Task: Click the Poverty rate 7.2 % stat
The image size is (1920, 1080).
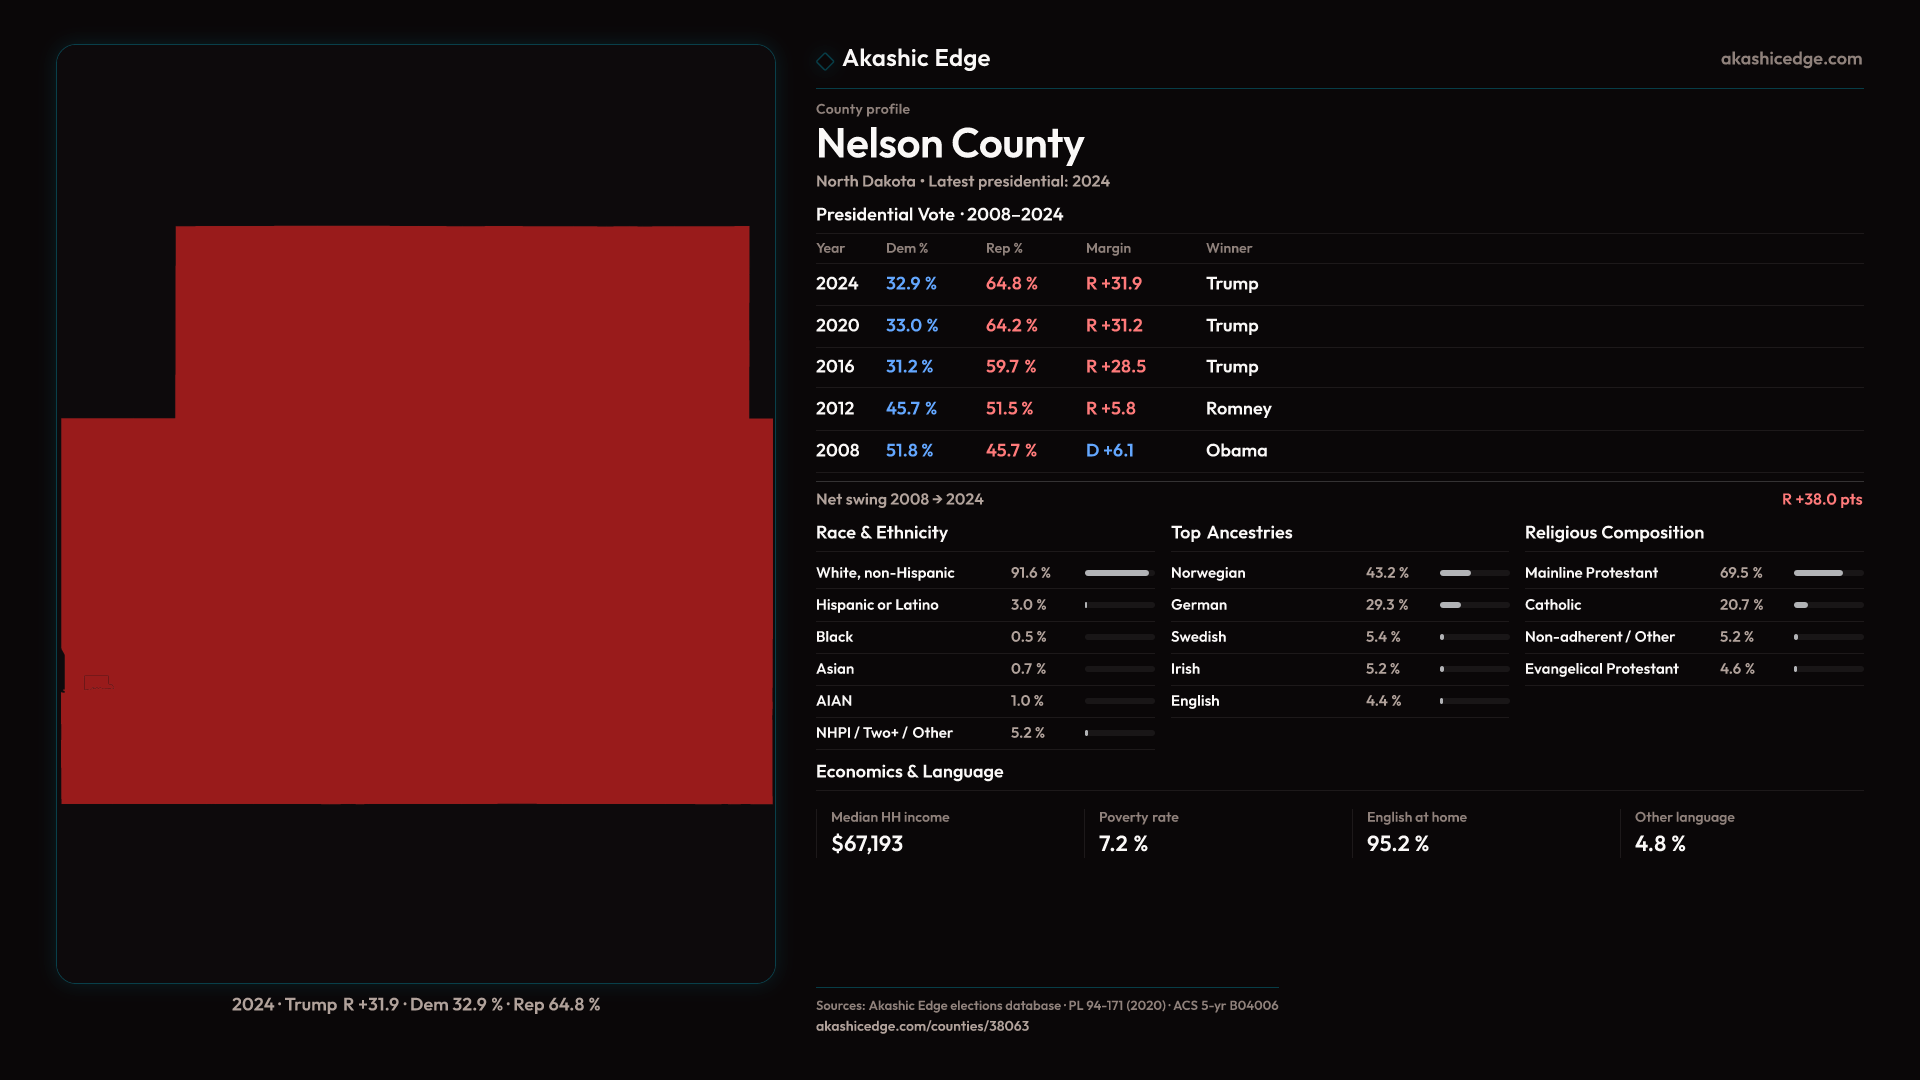Action: pyautogui.click(x=1123, y=844)
